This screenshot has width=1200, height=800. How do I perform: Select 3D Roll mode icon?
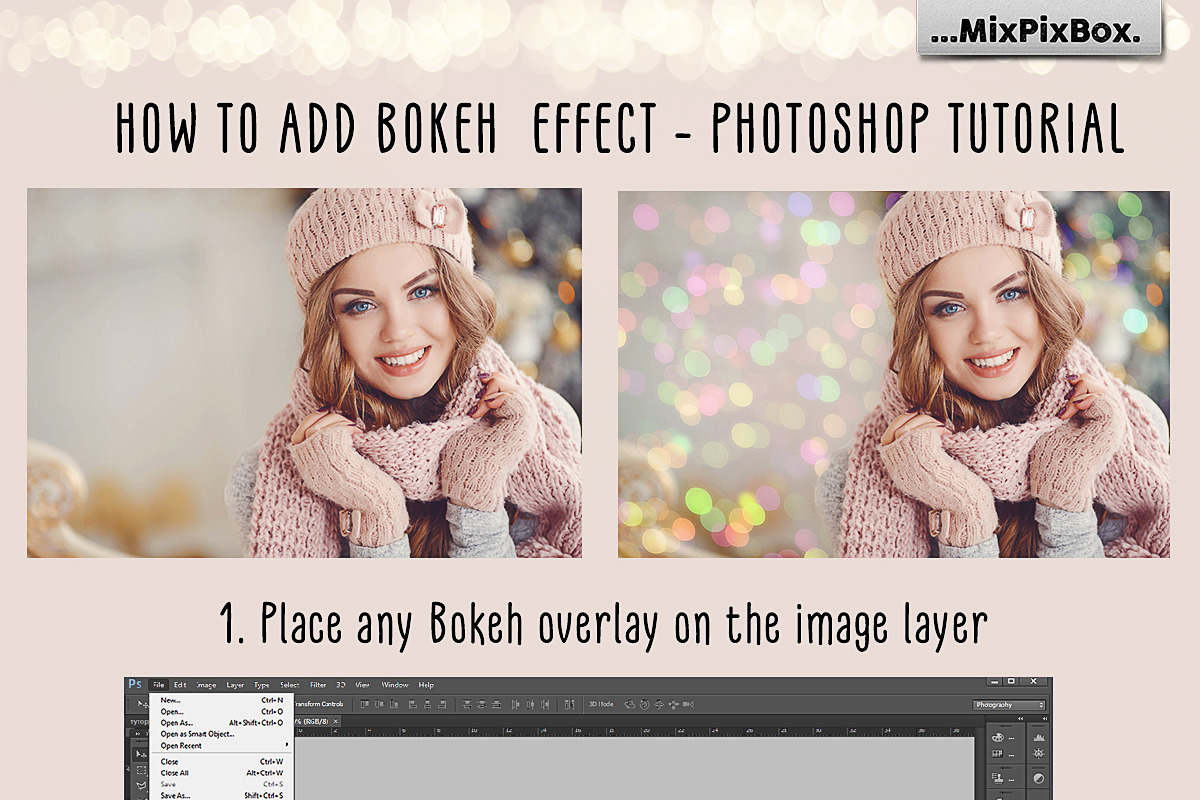click(x=645, y=704)
